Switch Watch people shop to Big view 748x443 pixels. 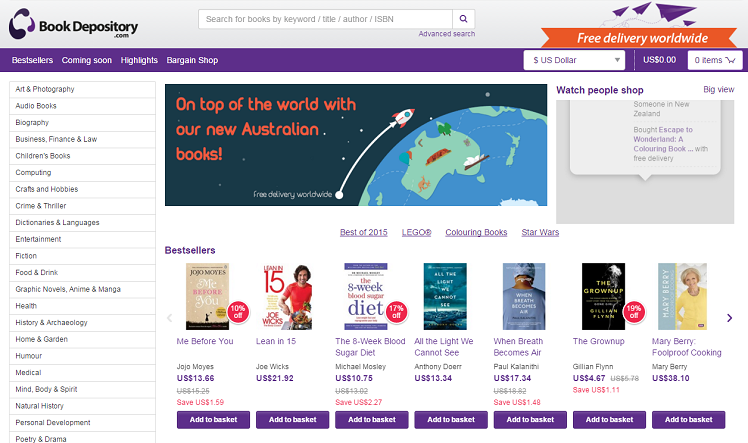coord(718,89)
